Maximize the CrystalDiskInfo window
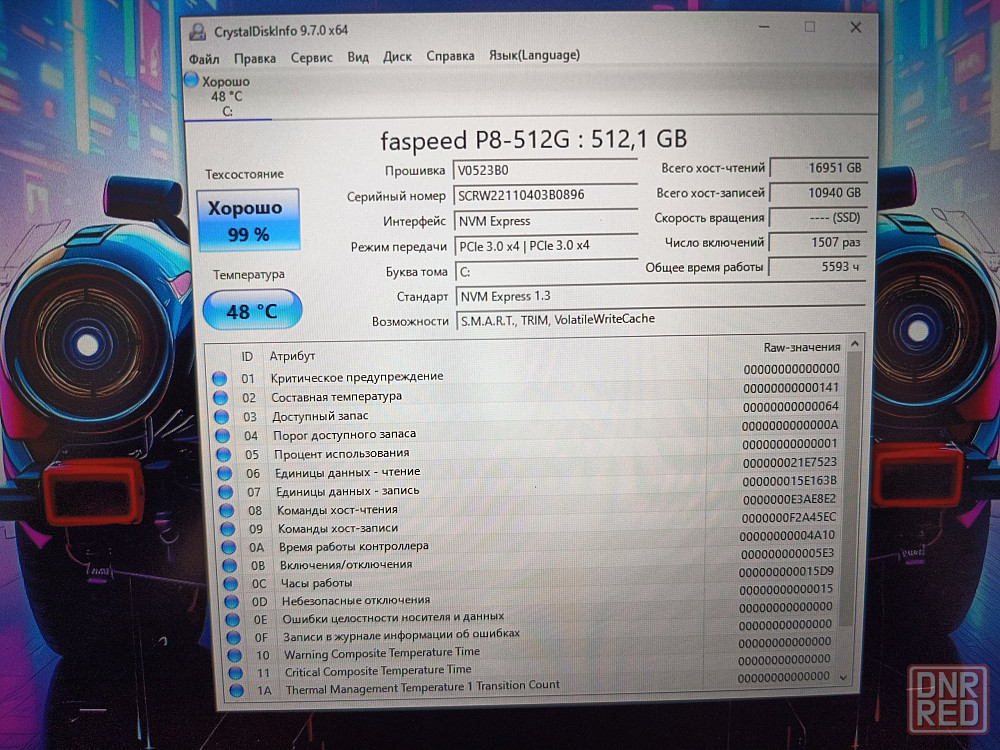Viewport: 1000px width, 750px height. [x=810, y=27]
